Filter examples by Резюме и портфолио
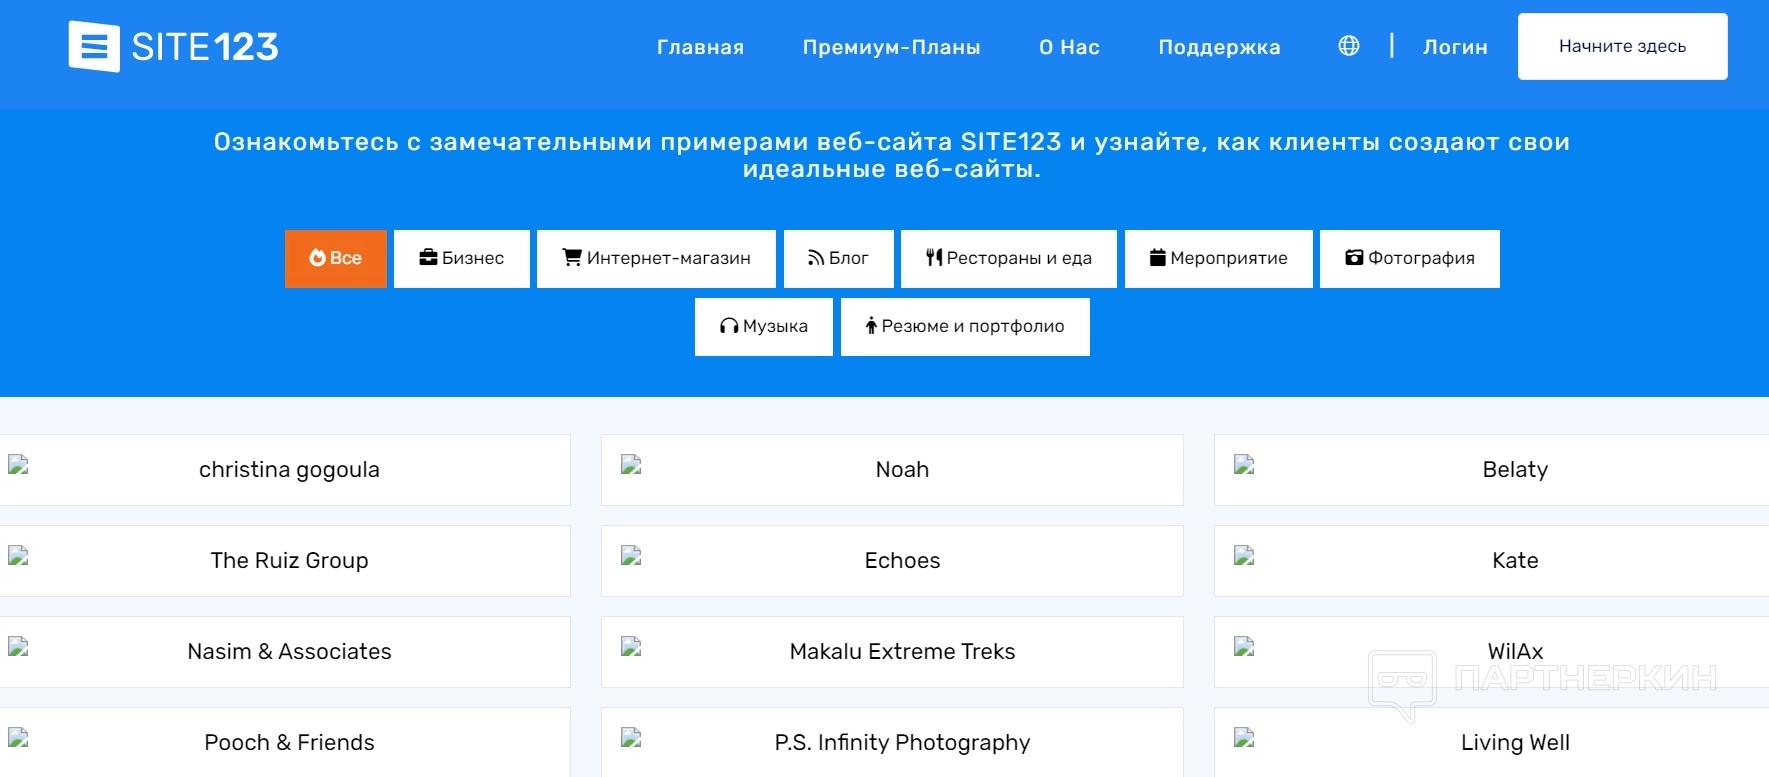This screenshot has width=1769, height=777. pos(965,327)
